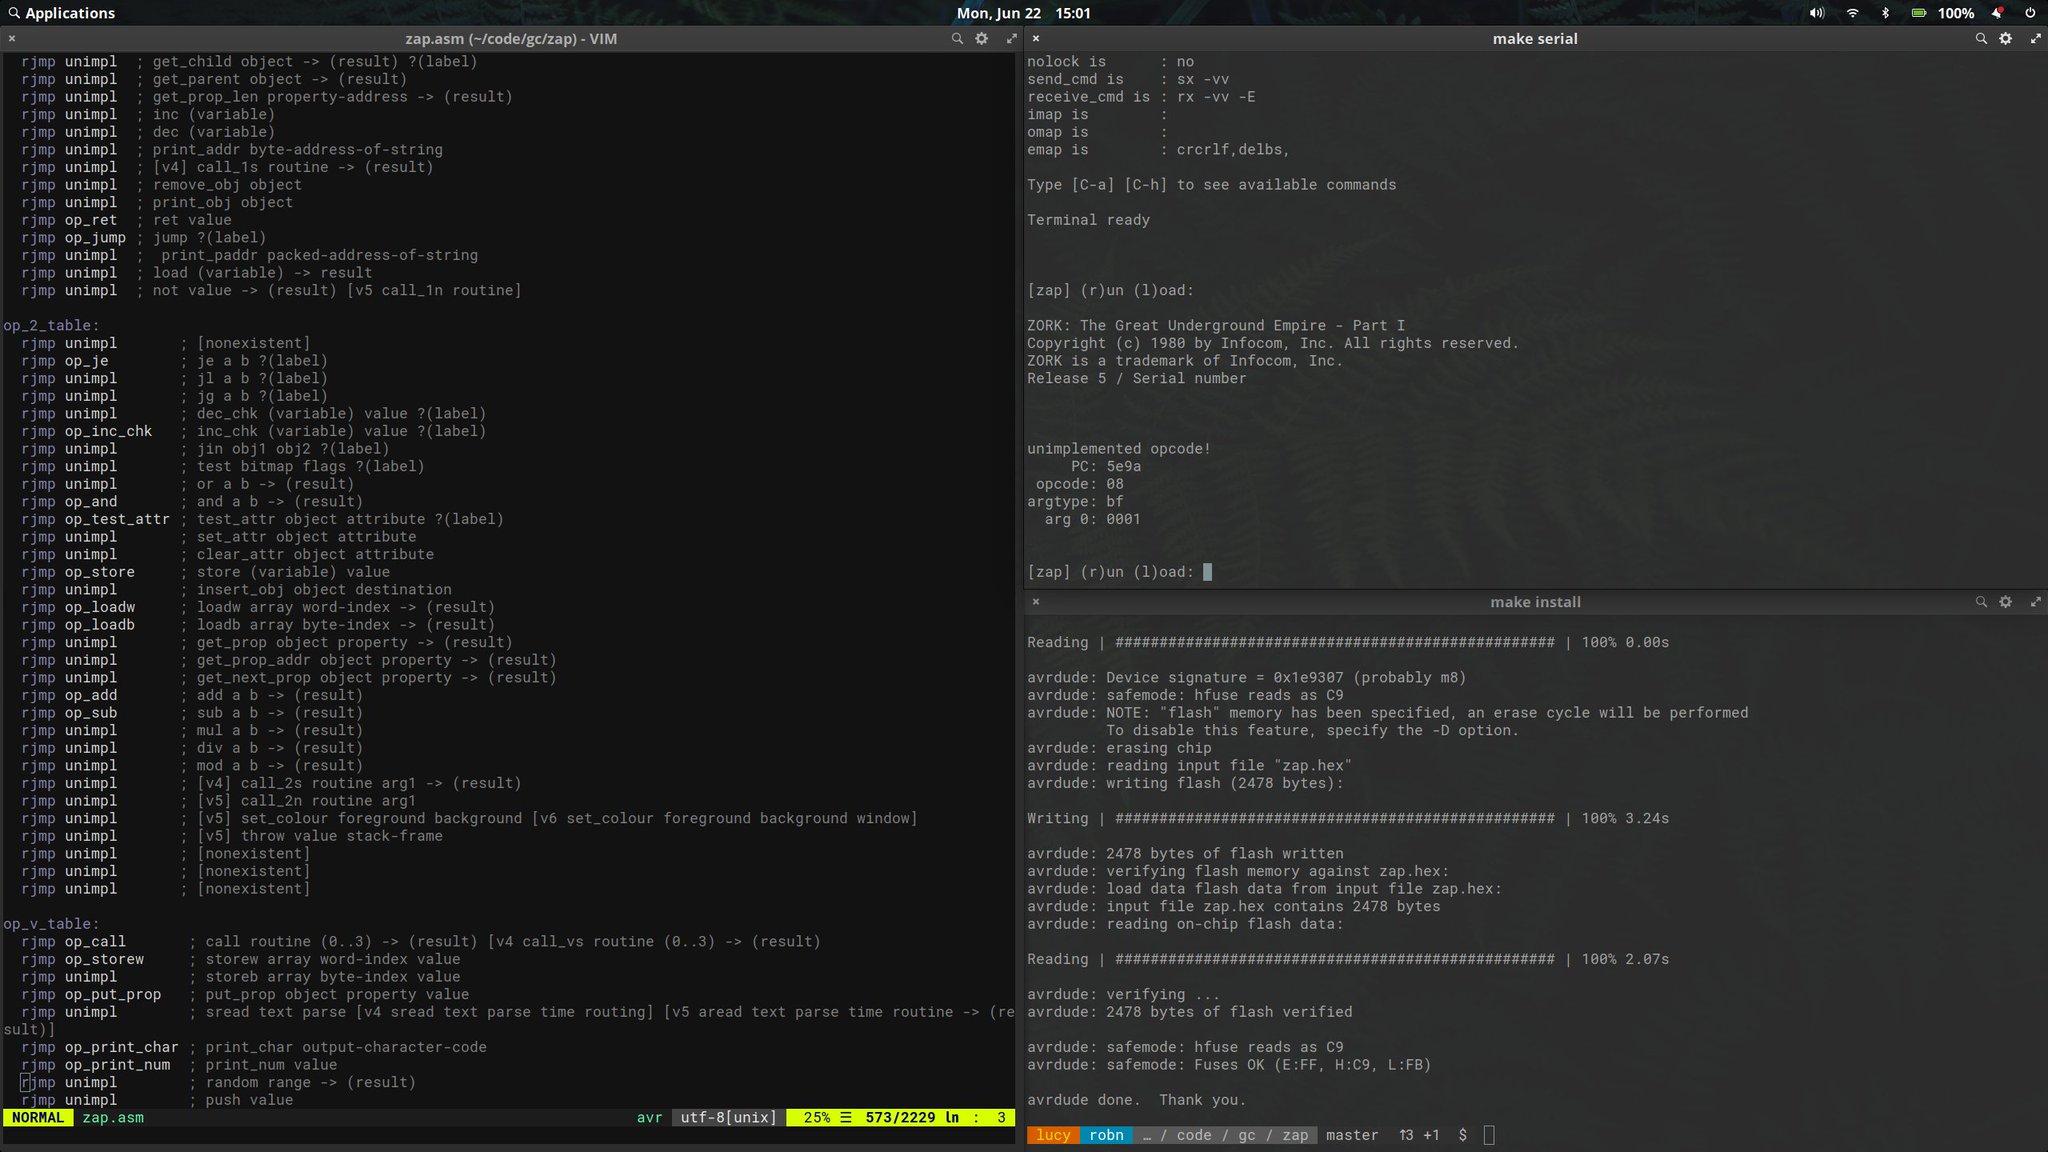Screen dimensions: 2048x1152
Task: Click the 'Terminal ready' line
Action: tap(1088, 220)
